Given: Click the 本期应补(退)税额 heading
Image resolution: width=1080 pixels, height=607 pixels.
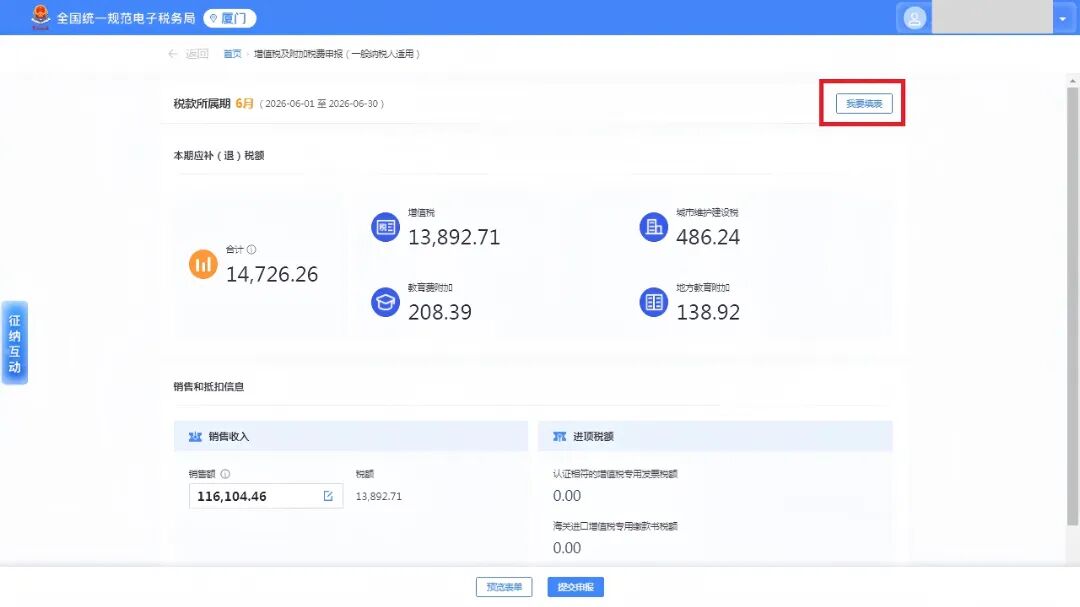Looking at the screenshot, I should tap(219, 156).
